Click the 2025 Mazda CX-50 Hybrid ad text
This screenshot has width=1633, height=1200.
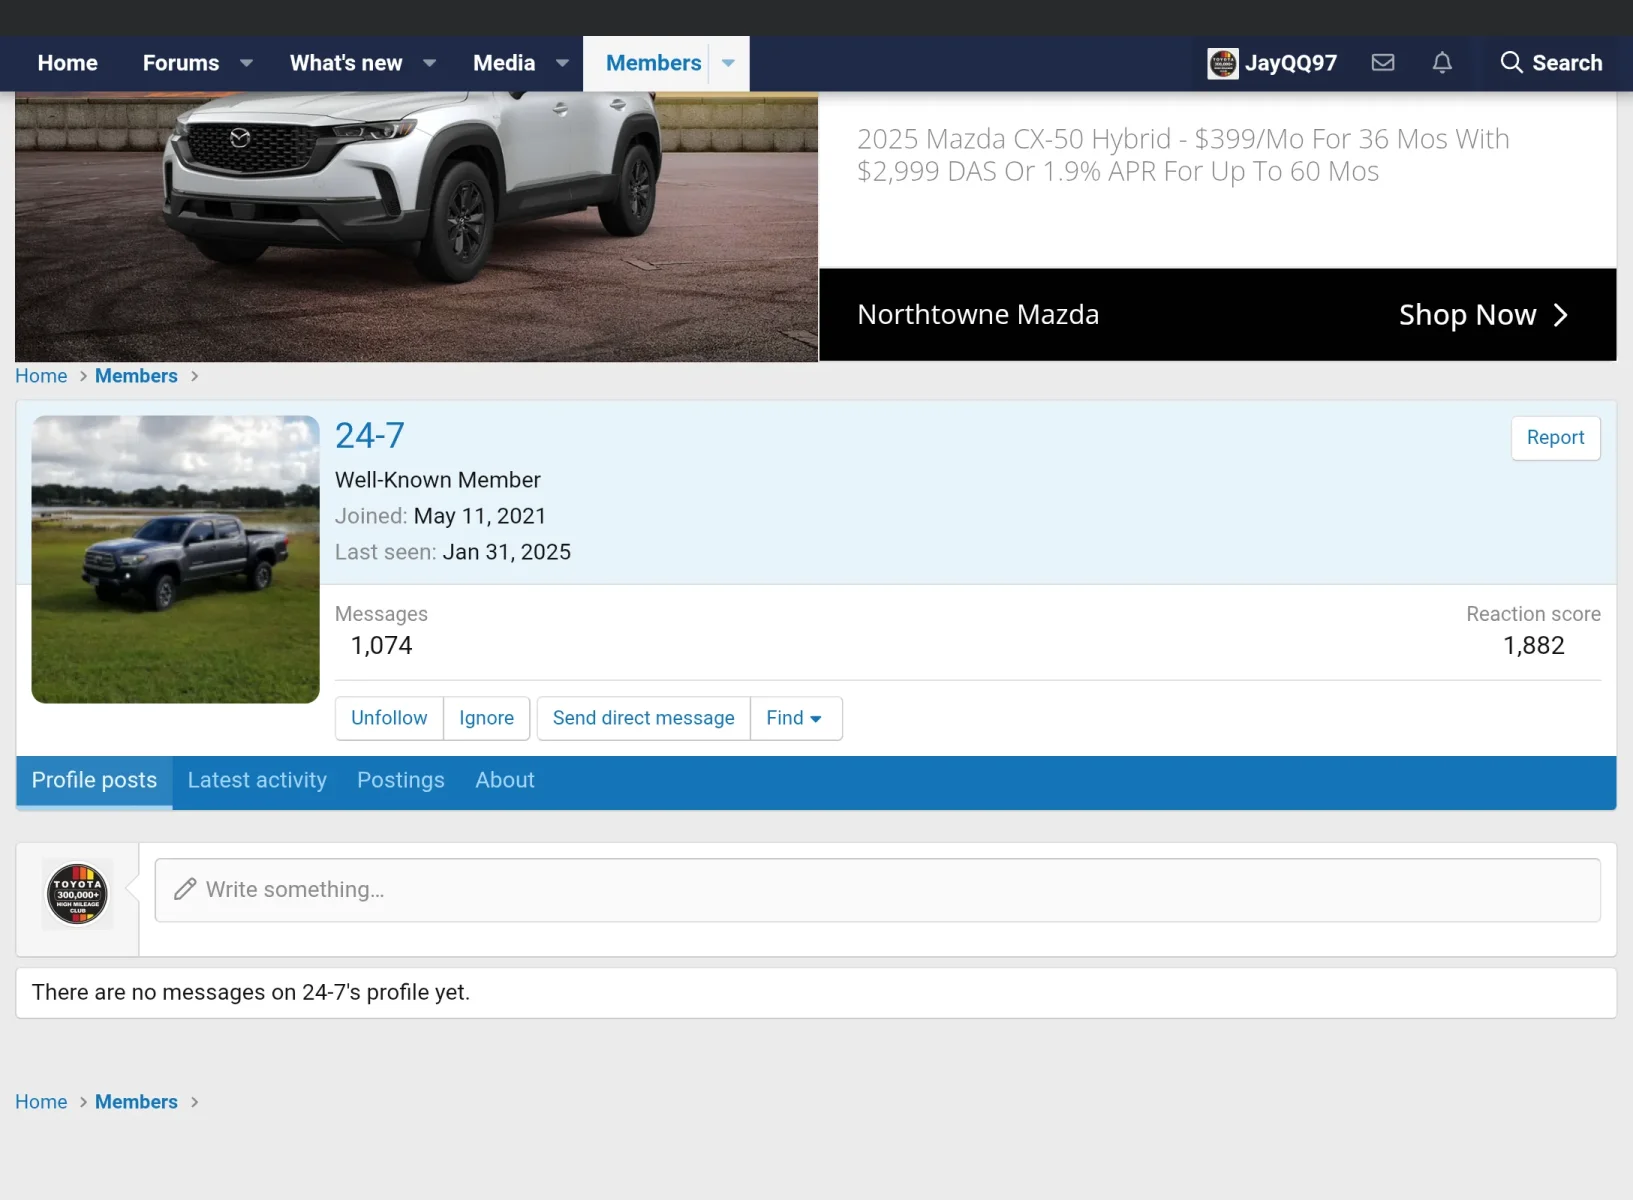[x=1183, y=155]
